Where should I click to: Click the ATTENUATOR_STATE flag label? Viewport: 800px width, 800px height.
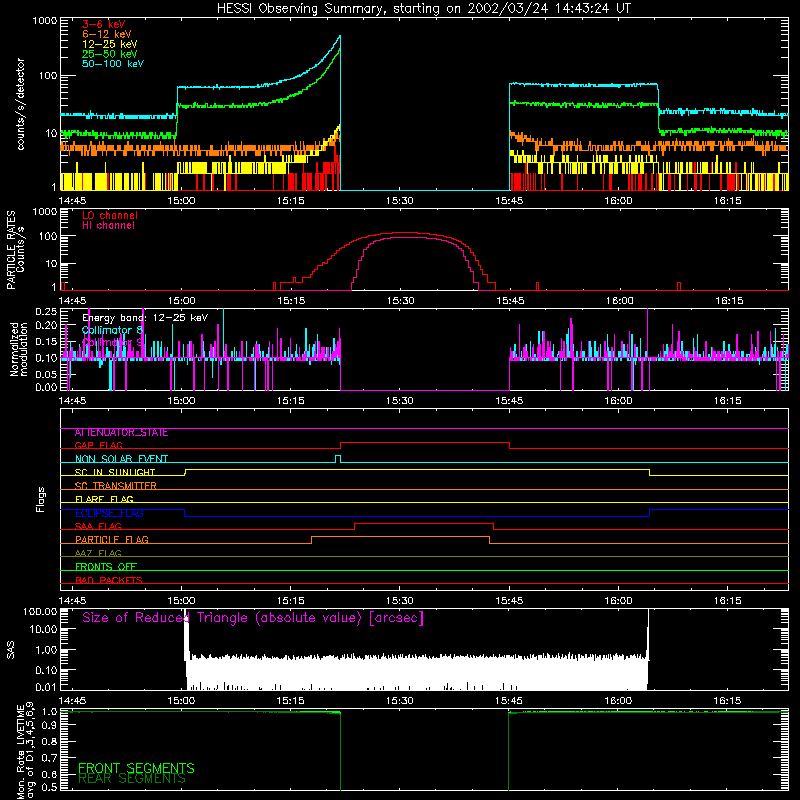(x=121, y=433)
